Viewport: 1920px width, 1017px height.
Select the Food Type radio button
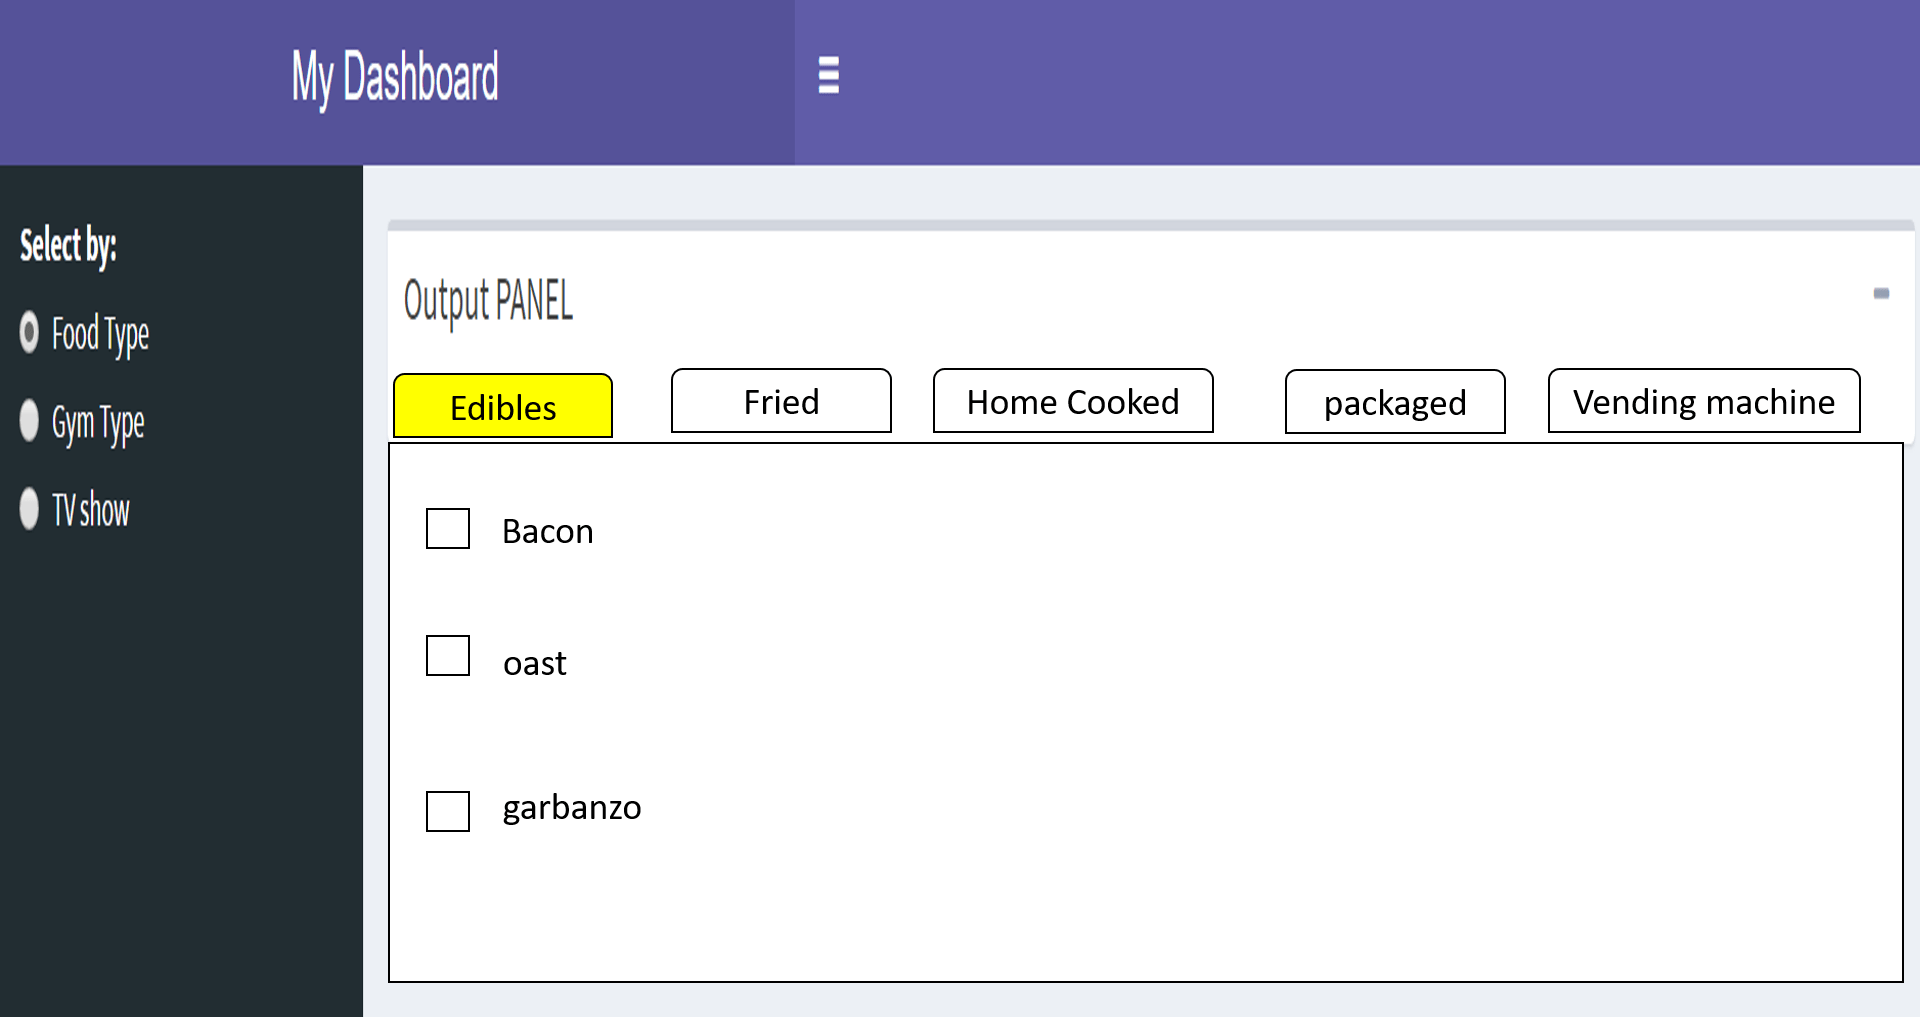click(29, 333)
